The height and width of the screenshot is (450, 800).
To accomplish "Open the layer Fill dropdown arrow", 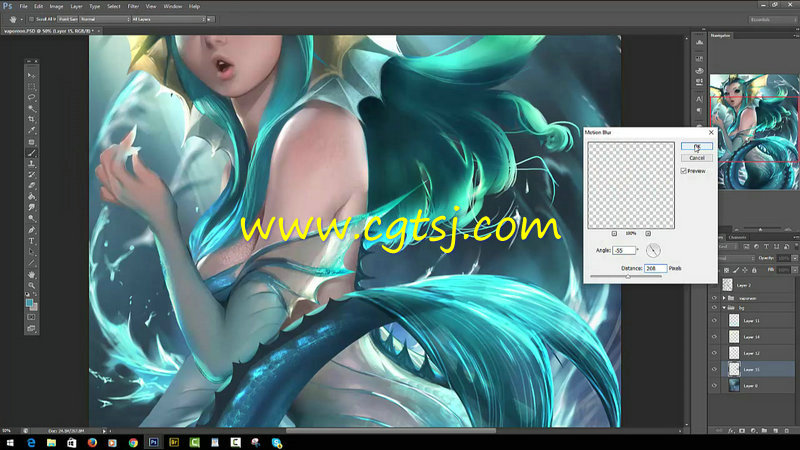I will pos(794,269).
